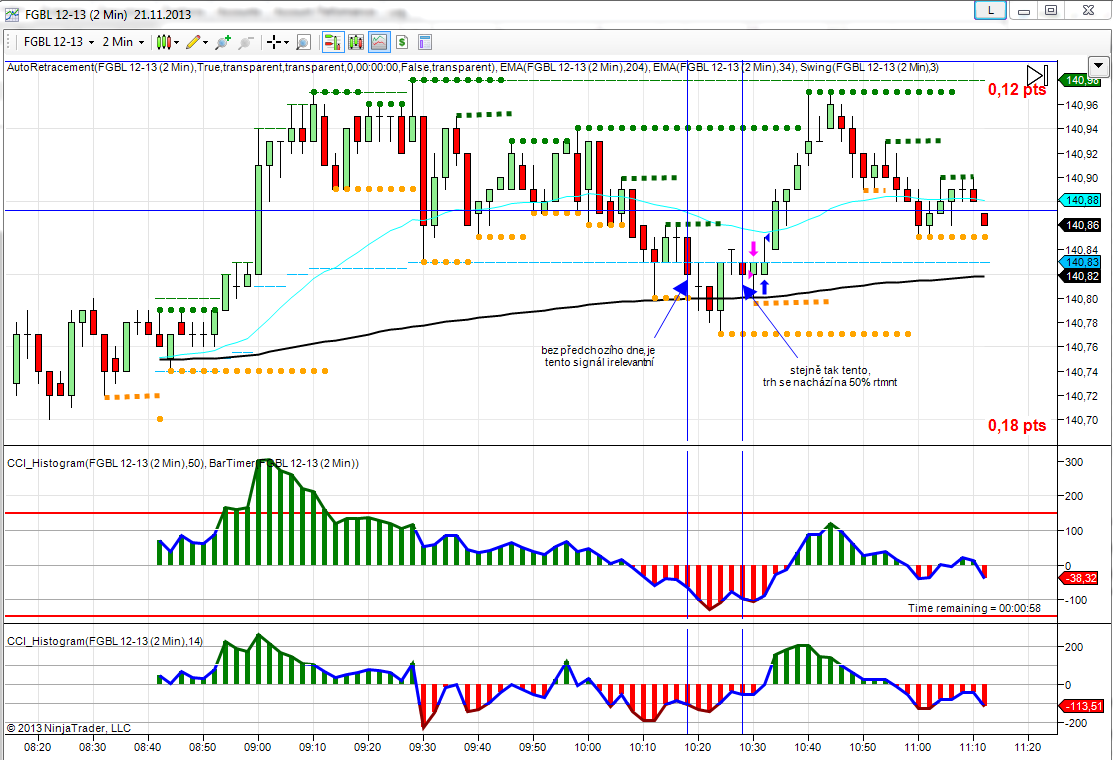1113x760 pixels.
Task: Select the crosshair cursor tool
Action: coord(274,43)
